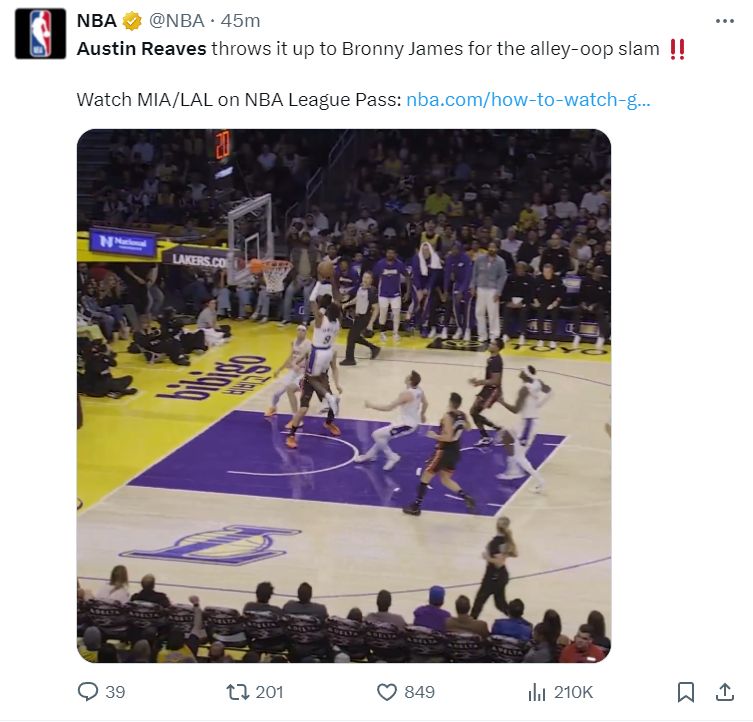Repost the alley-oop tweet
The image size is (753, 722).
[x=237, y=691]
